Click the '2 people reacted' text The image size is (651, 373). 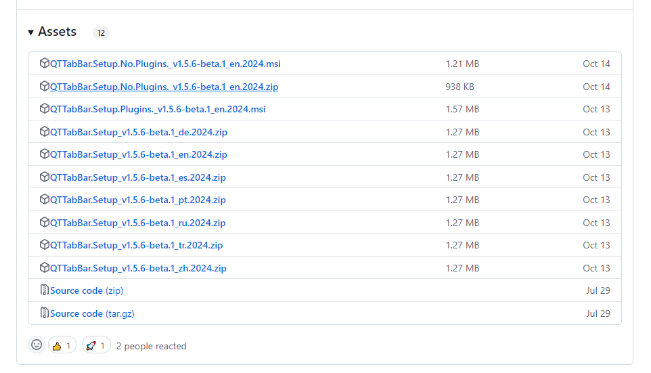(151, 346)
